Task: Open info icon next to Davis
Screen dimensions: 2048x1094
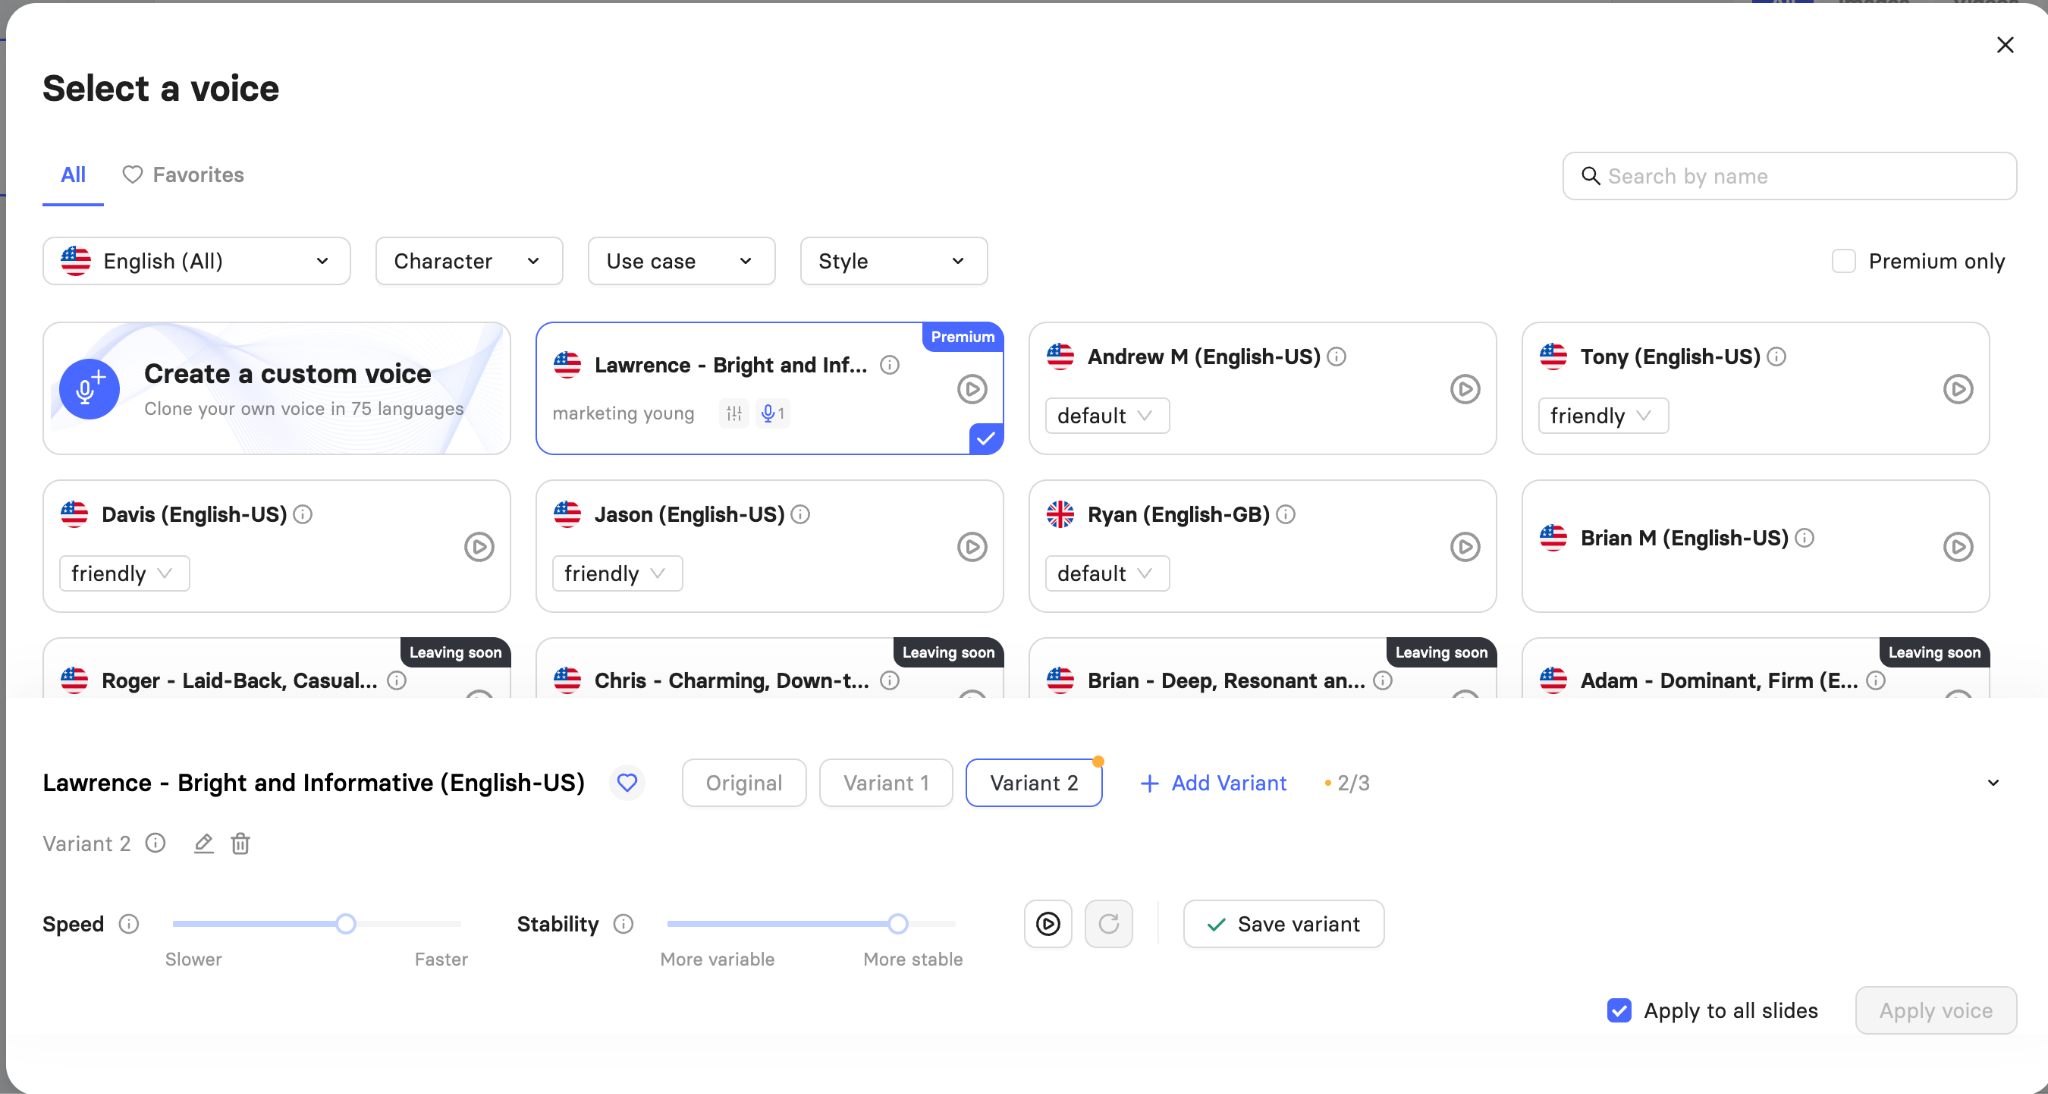Action: pyautogui.click(x=303, y=514)
